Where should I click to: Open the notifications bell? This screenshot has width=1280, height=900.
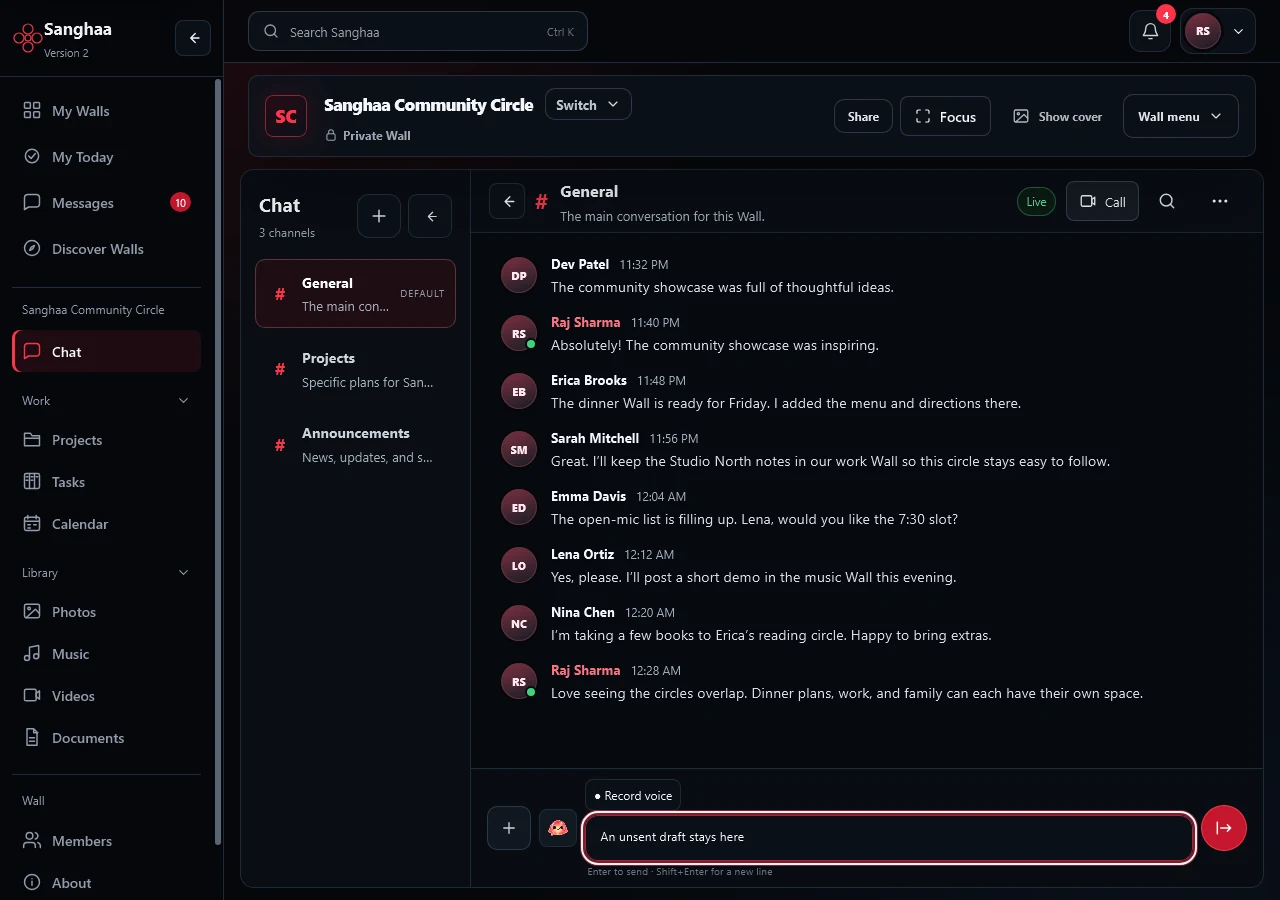1150,31
